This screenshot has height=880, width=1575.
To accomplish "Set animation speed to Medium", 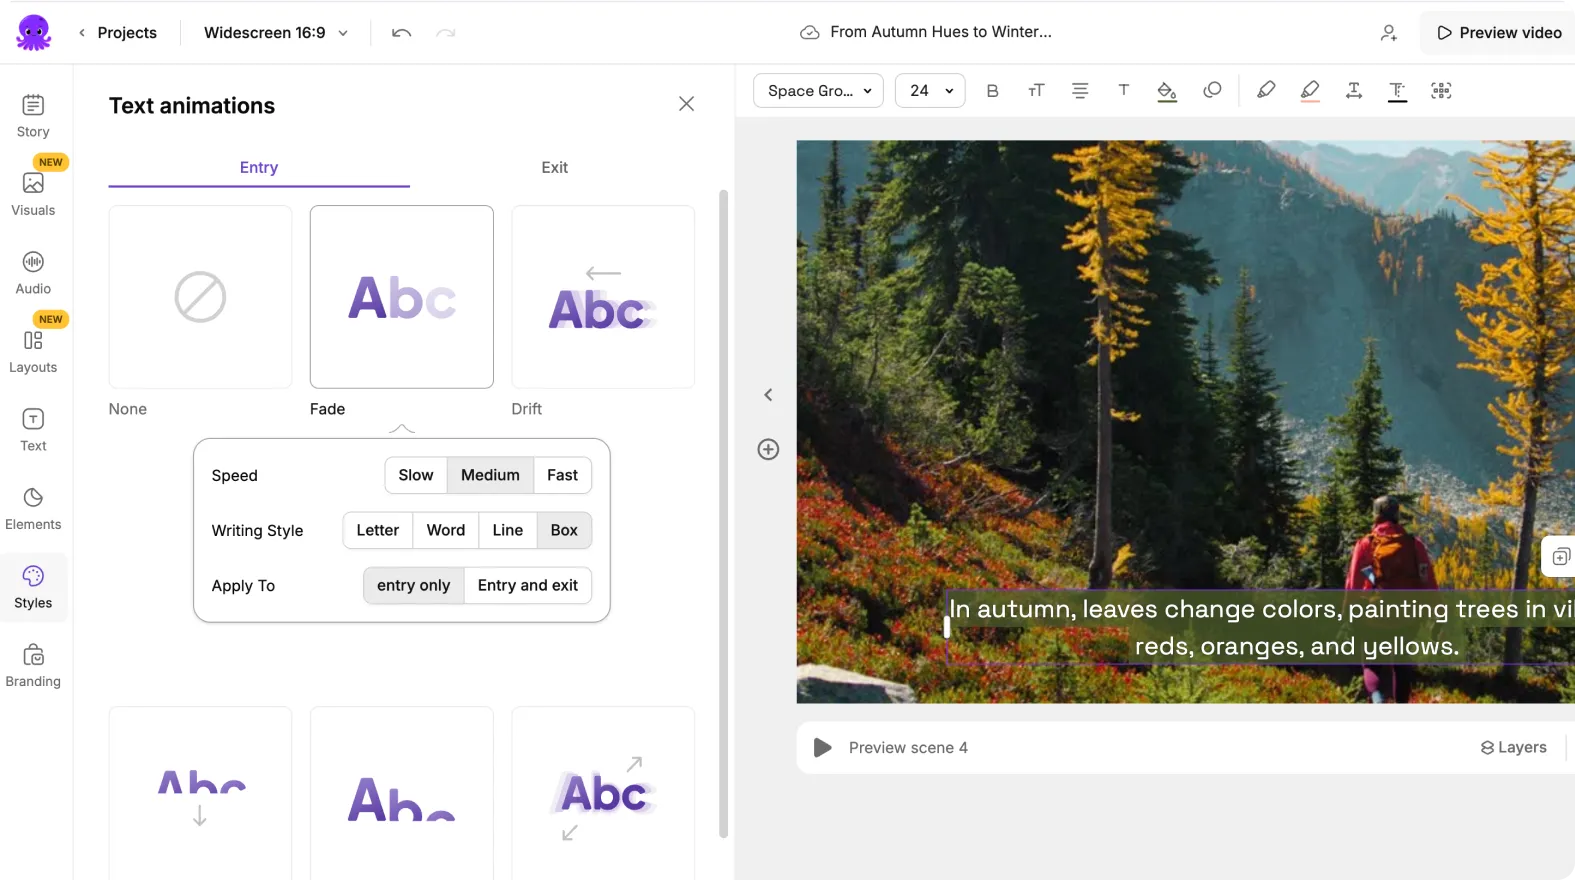I will coord(490,475).
